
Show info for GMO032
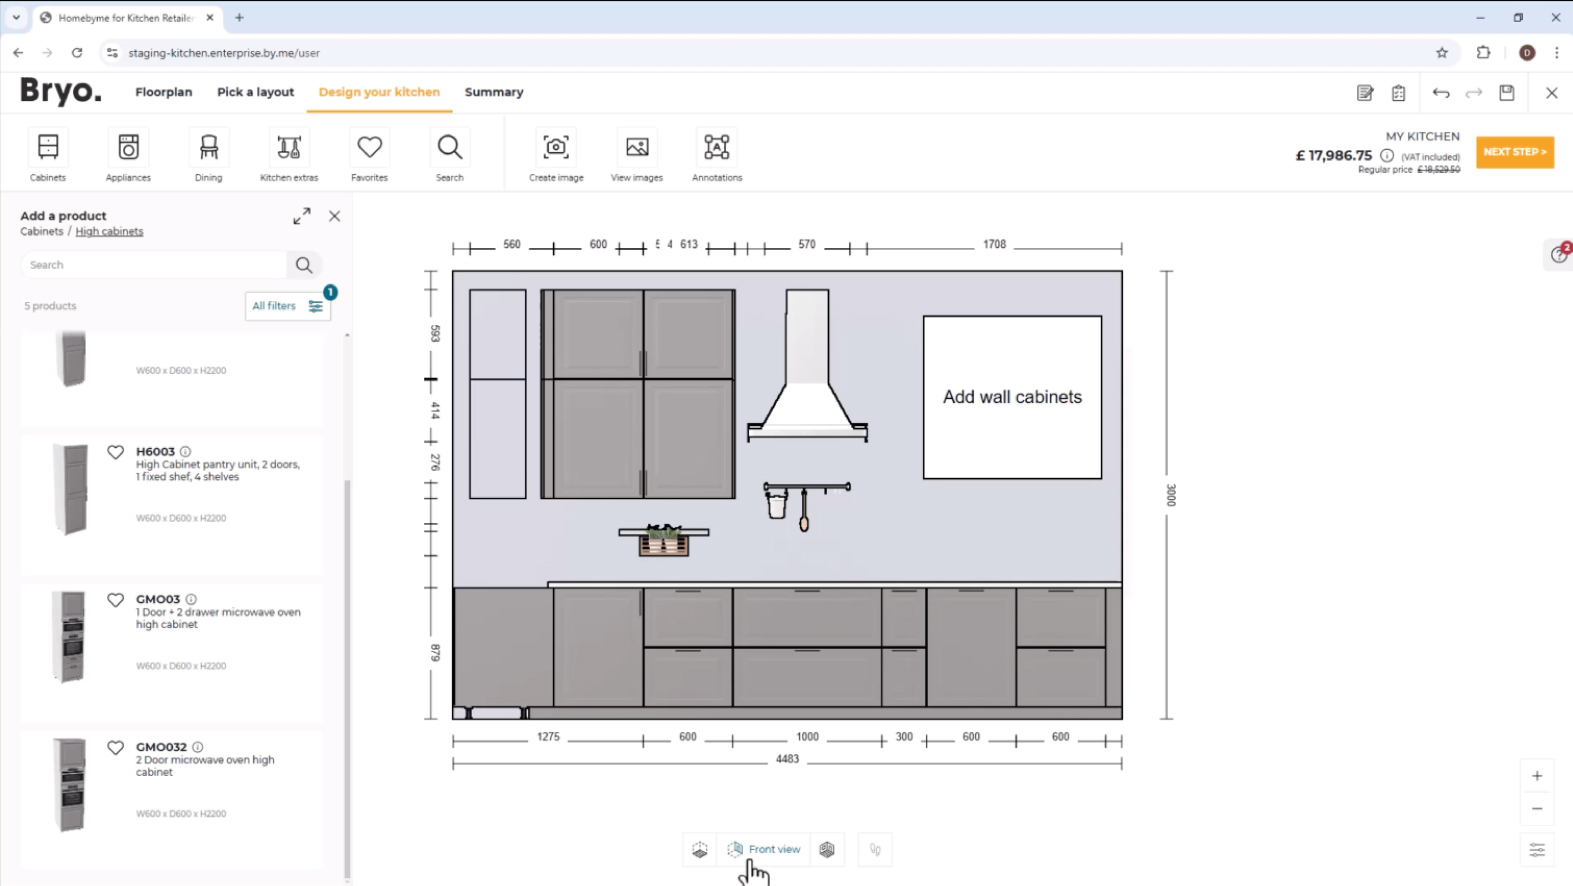pos(198,747)
